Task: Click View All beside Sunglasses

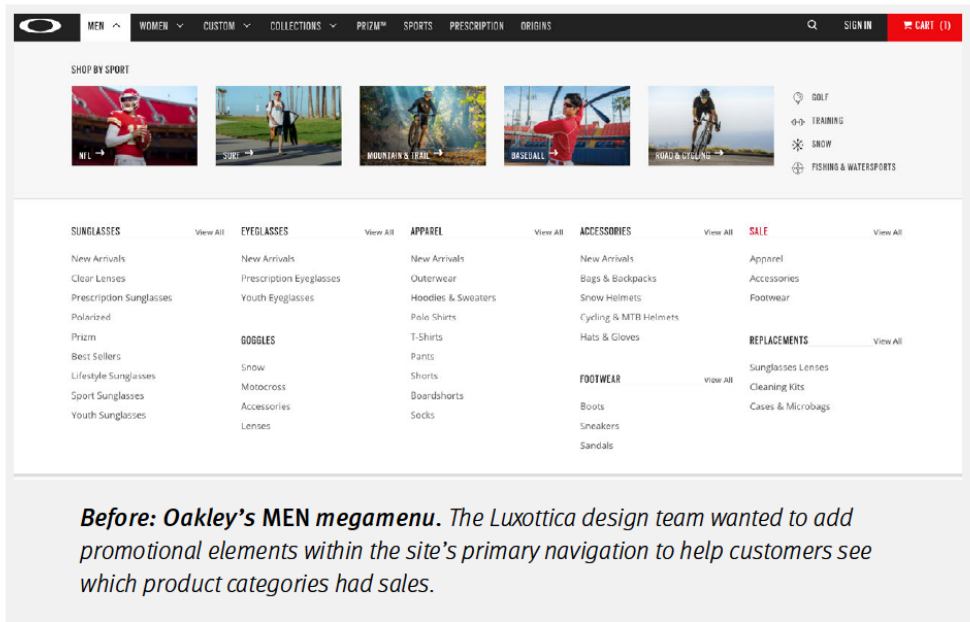Action: 209,232
